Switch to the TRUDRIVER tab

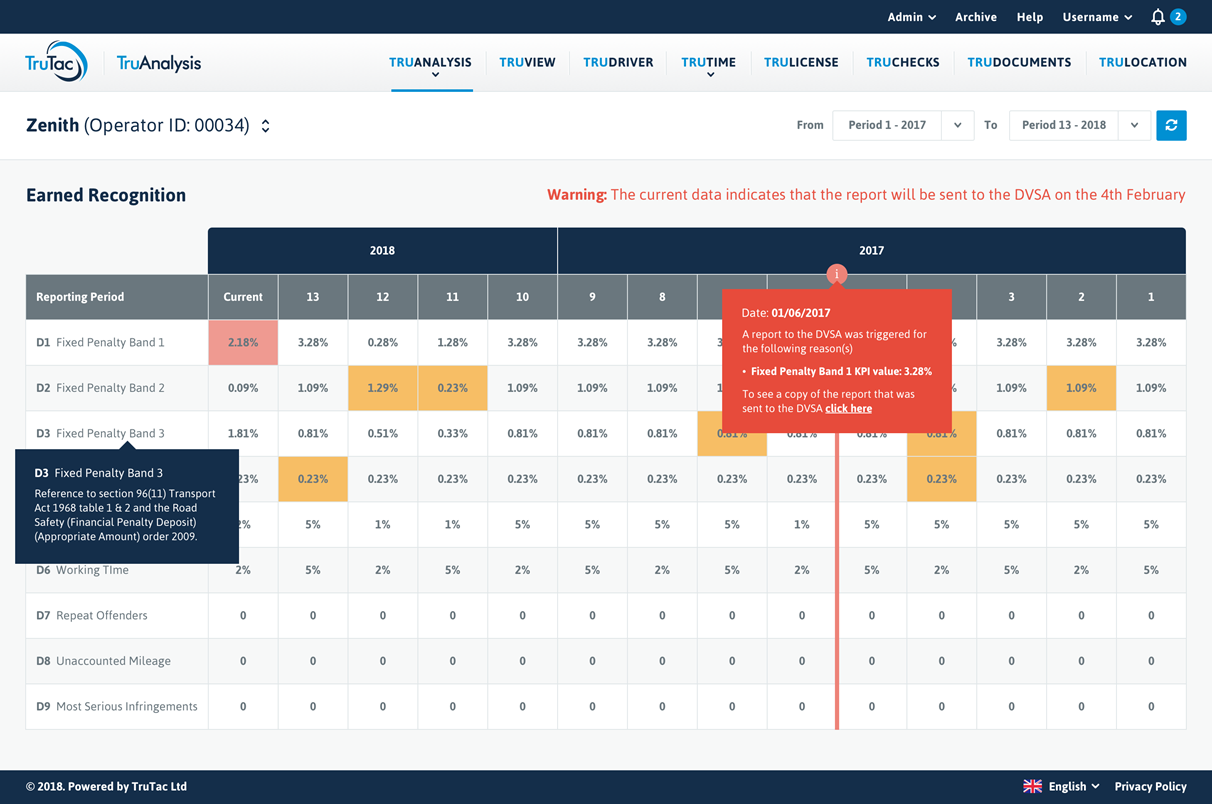coord(618,62)
